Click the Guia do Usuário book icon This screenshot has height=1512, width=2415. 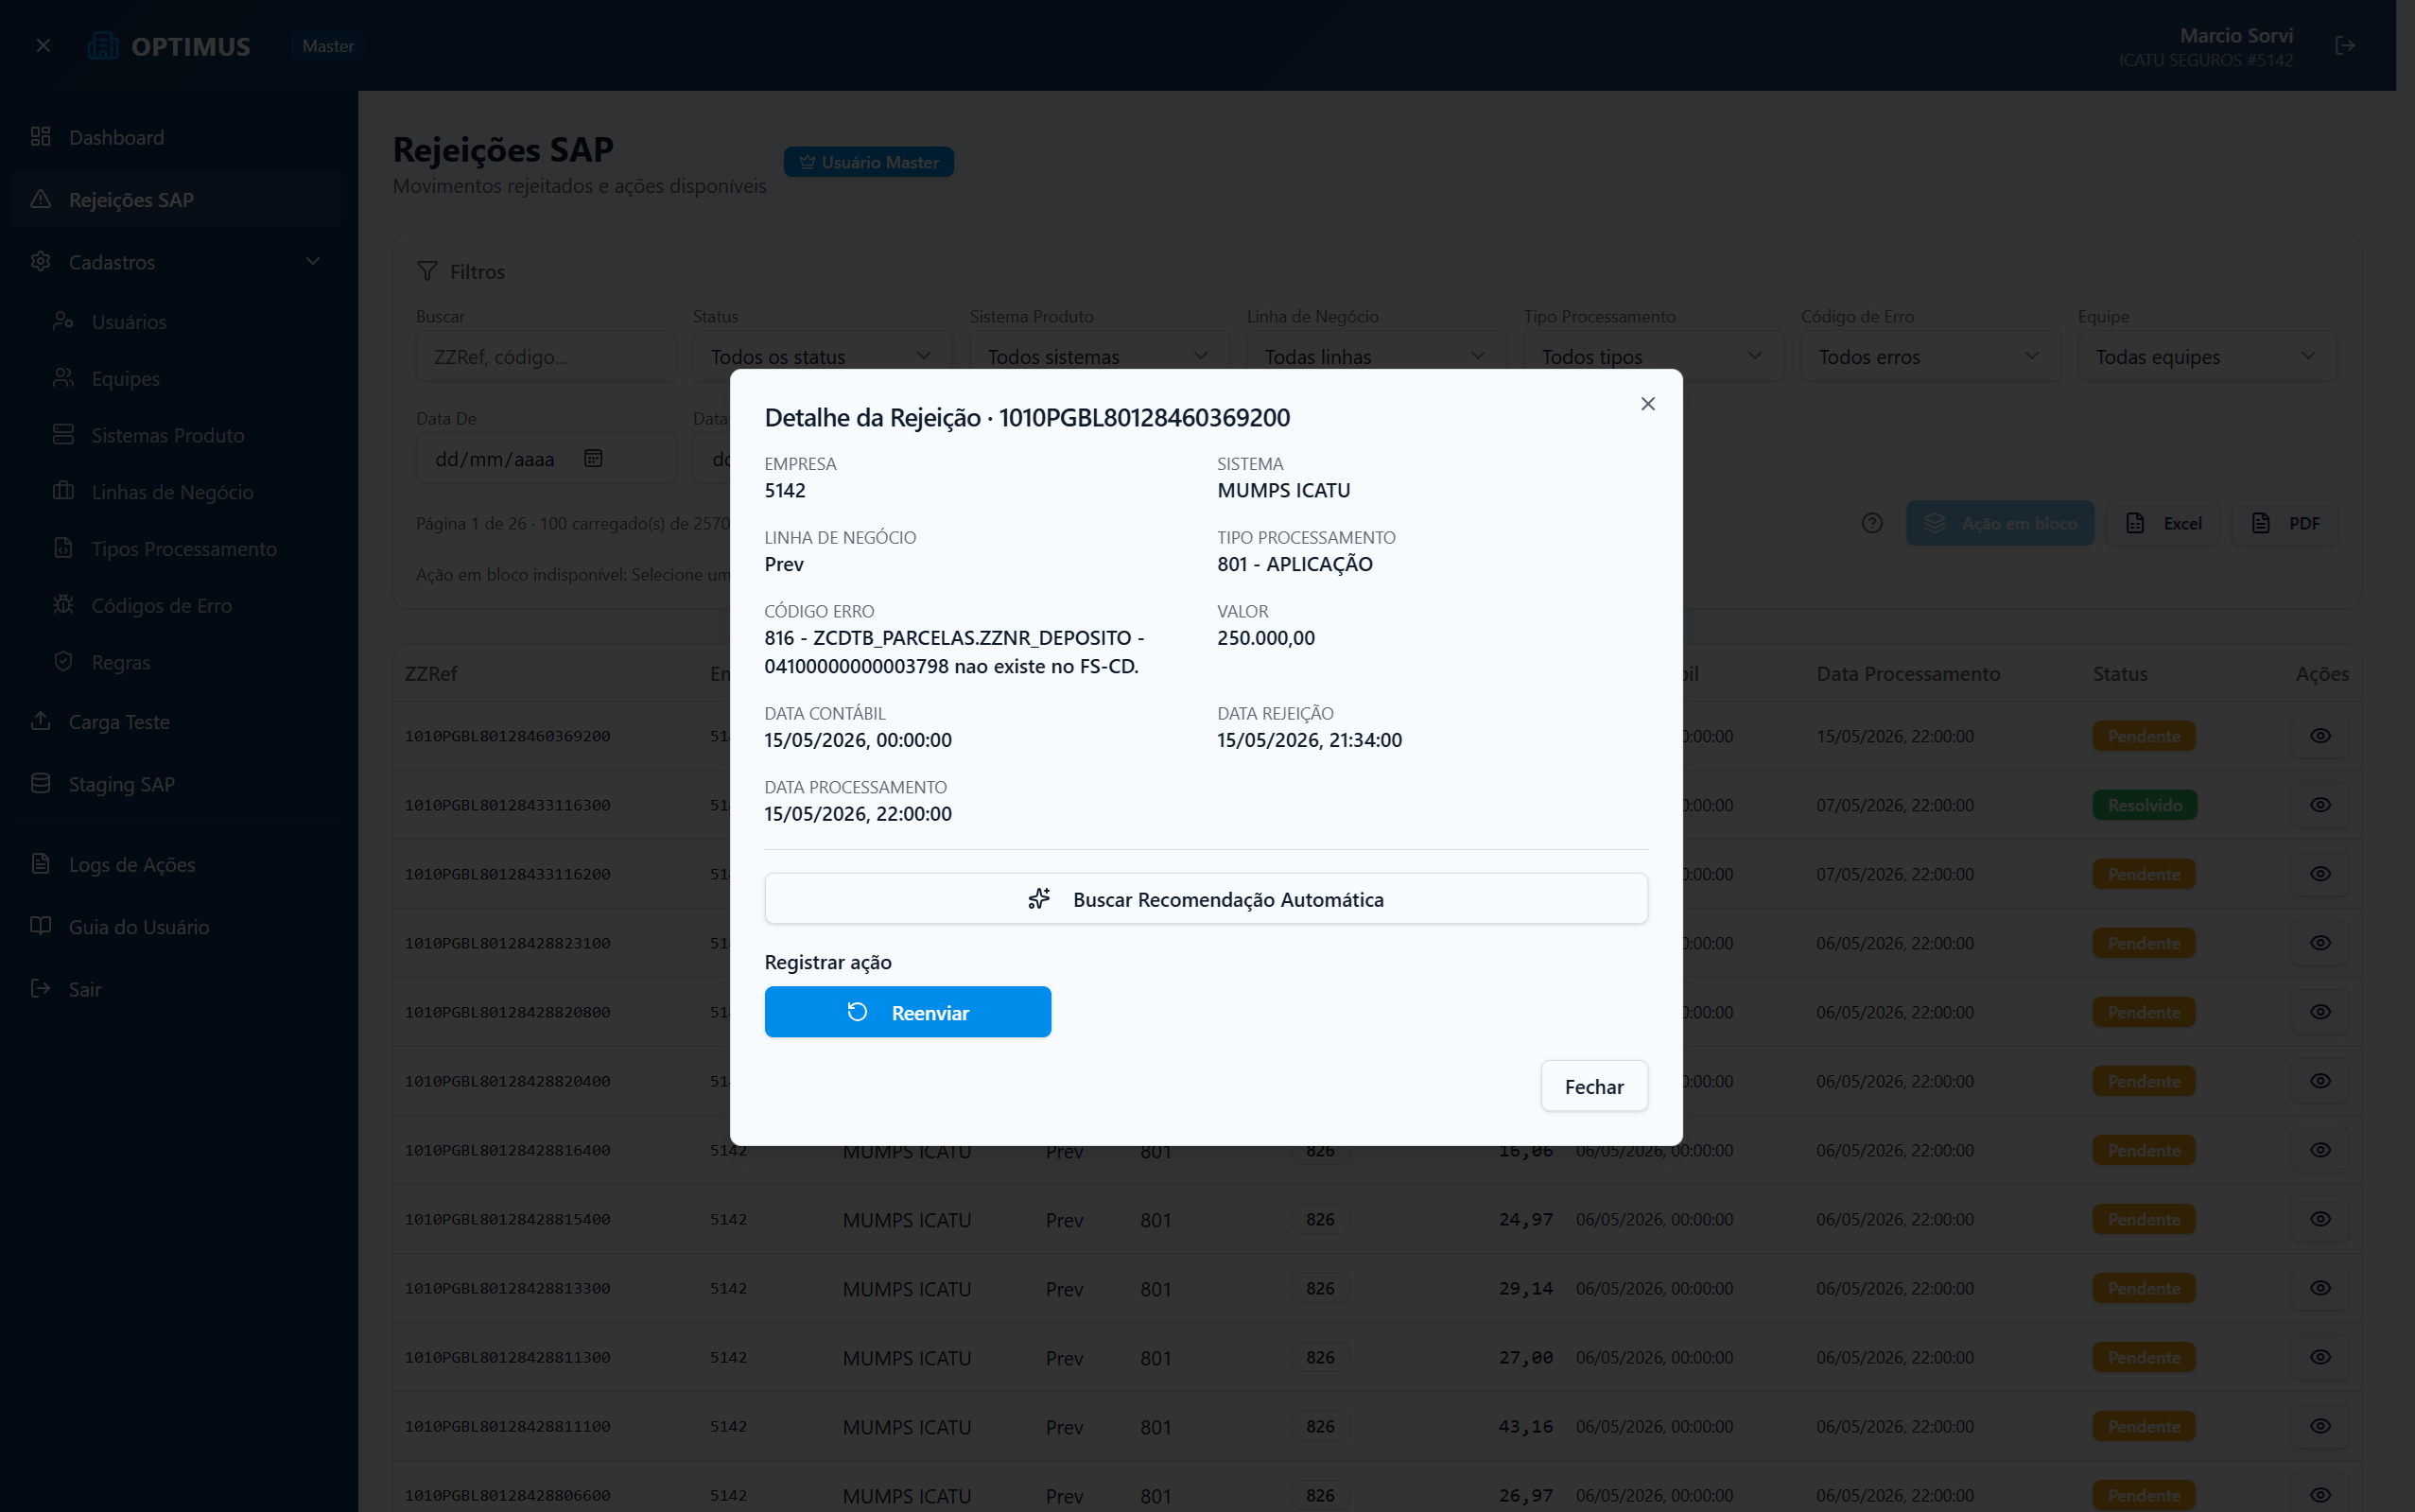point(41,925)
